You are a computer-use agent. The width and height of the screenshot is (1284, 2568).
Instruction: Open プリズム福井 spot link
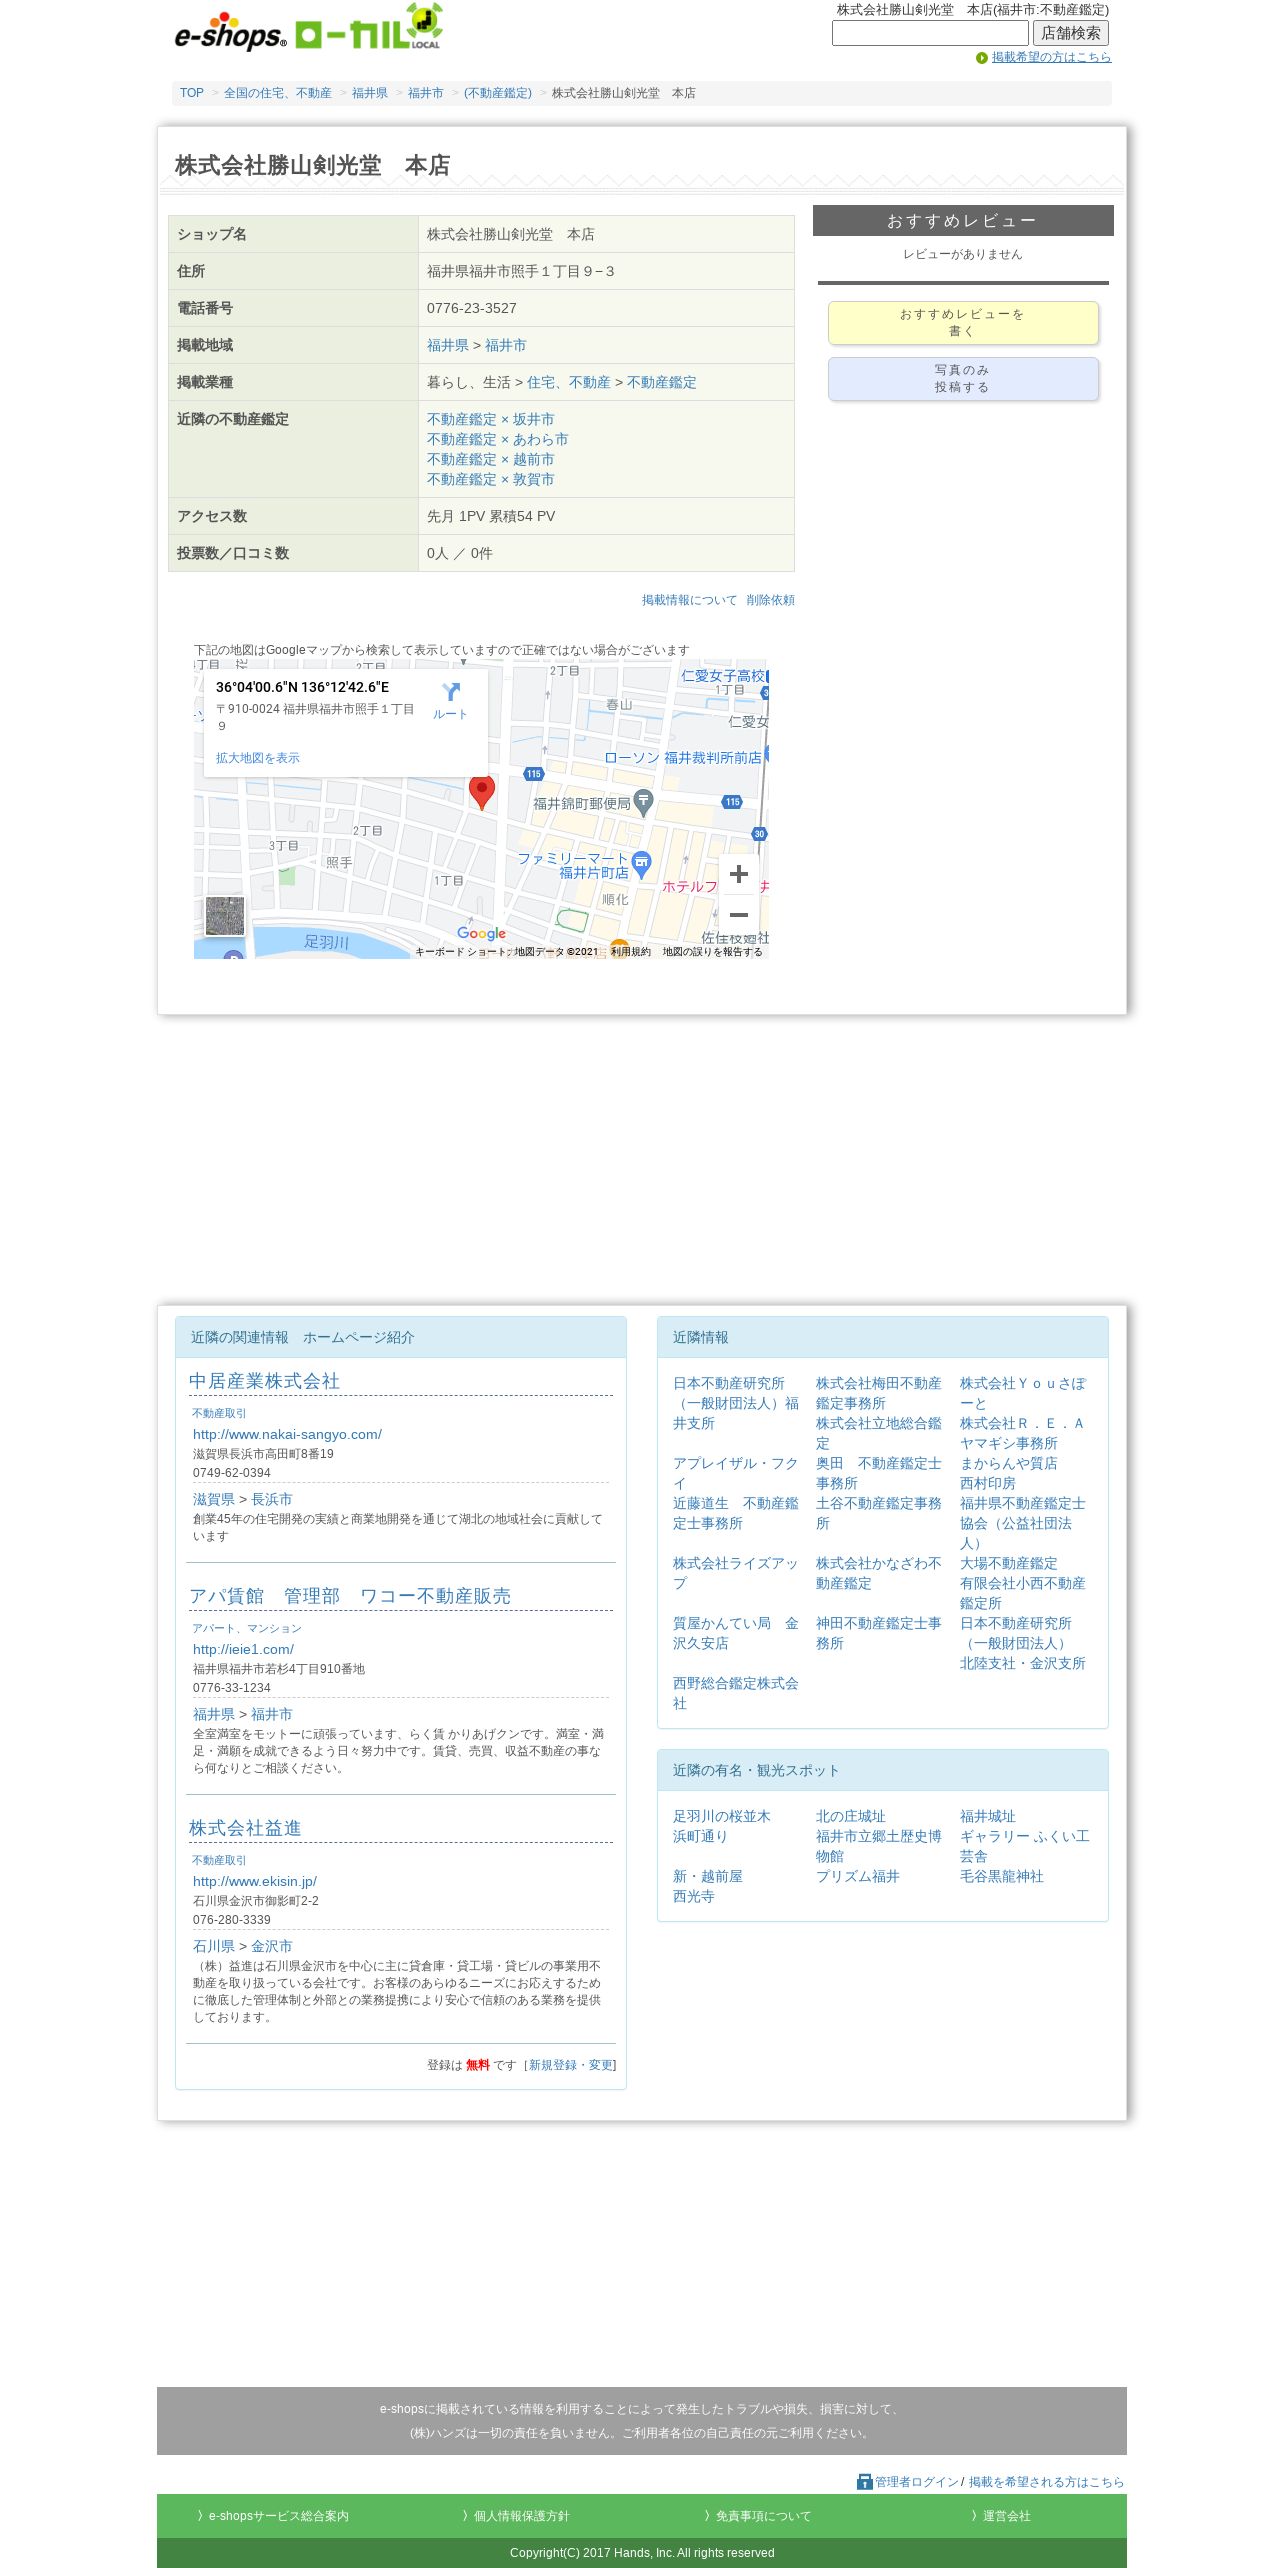(858, 1876)
